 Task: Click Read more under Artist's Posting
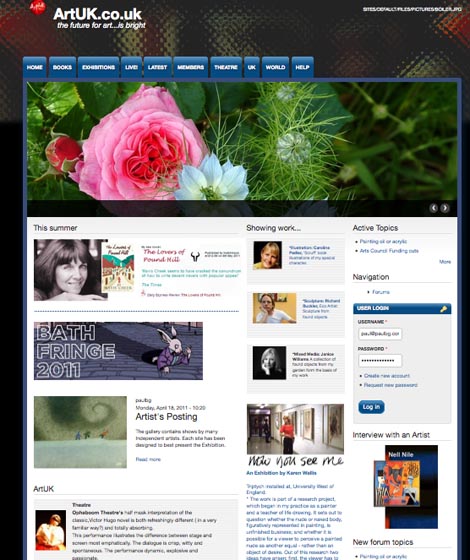[148, 459]
